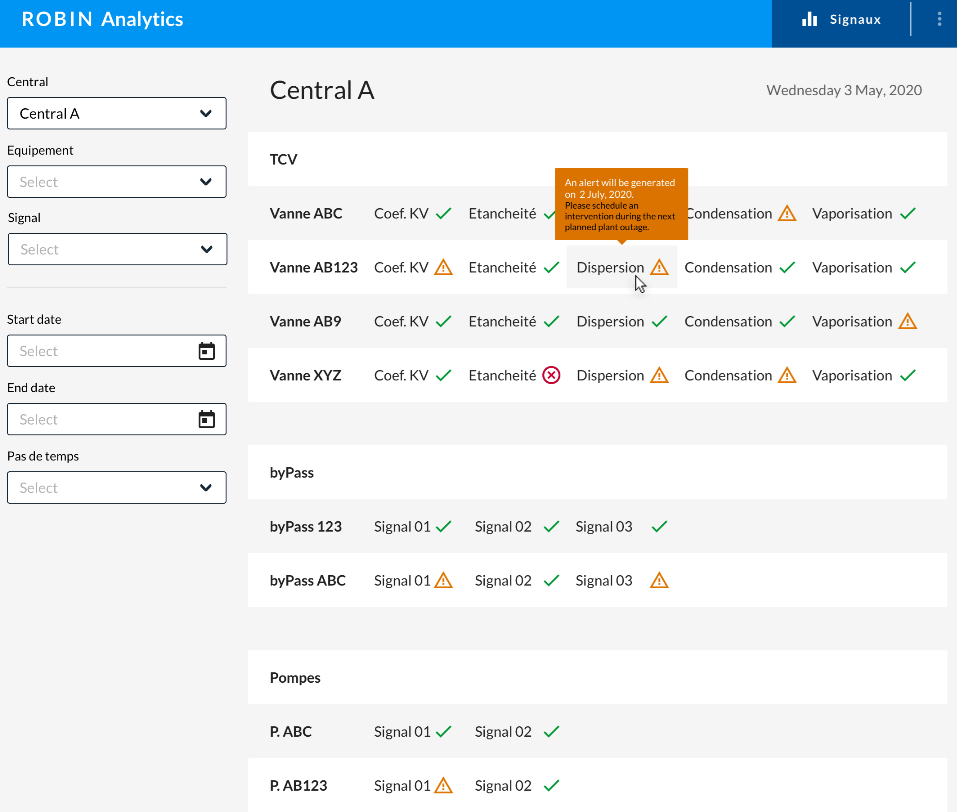Click Vanne AB123 Condensation check icon
Screen dimensions: 957x812
pyautogui.click(x=787, y=267)
